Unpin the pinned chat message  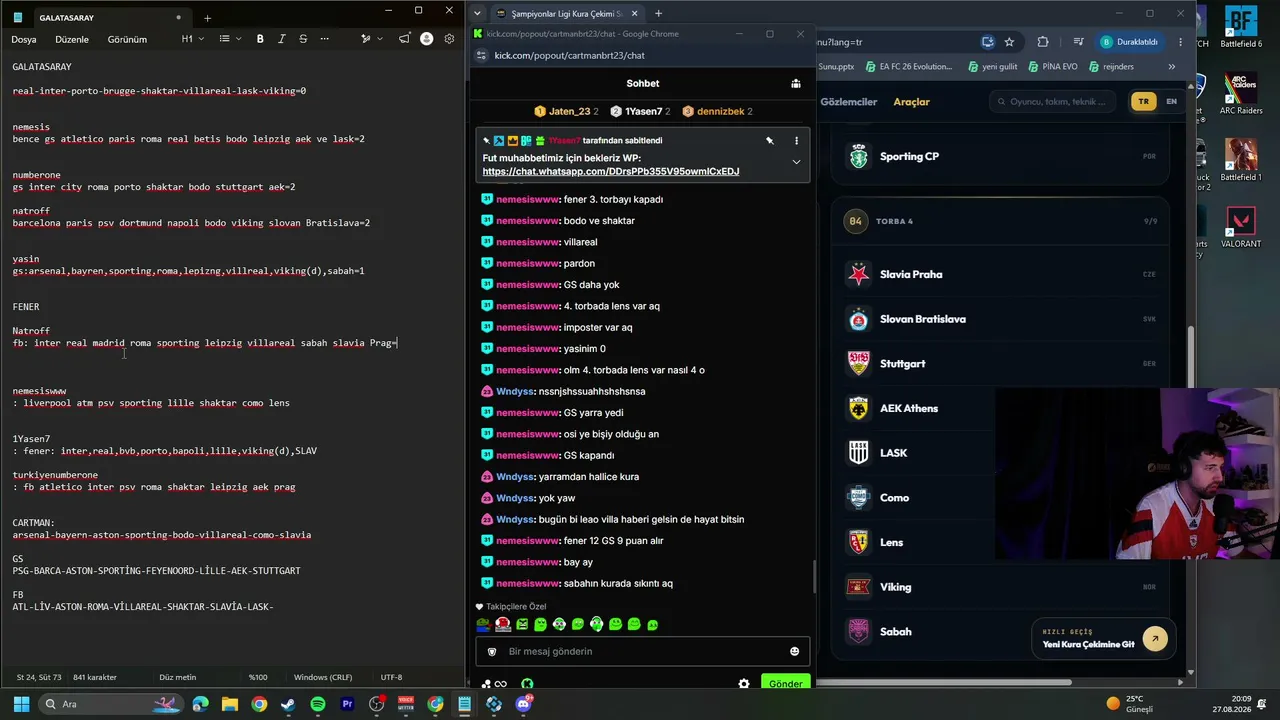pyautogui.click(x=770, y=141)
